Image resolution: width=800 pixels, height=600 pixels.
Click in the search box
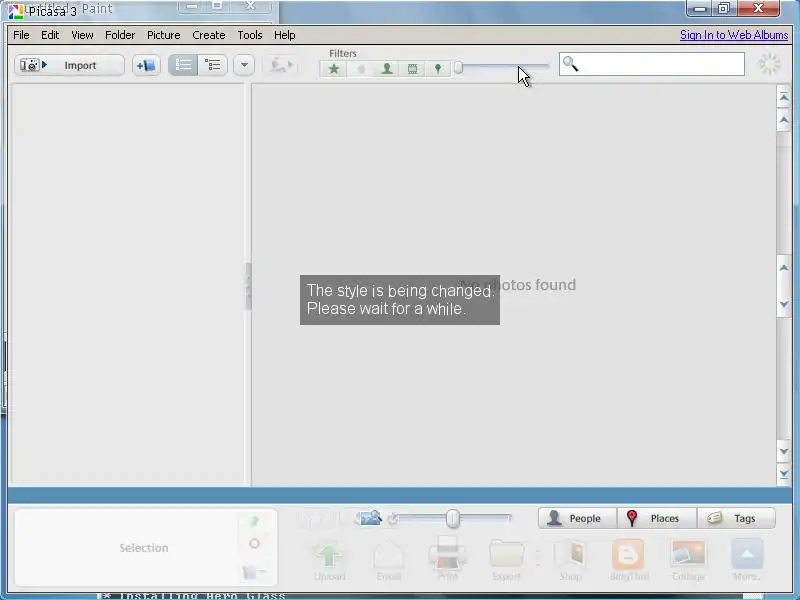coord(652,64)
